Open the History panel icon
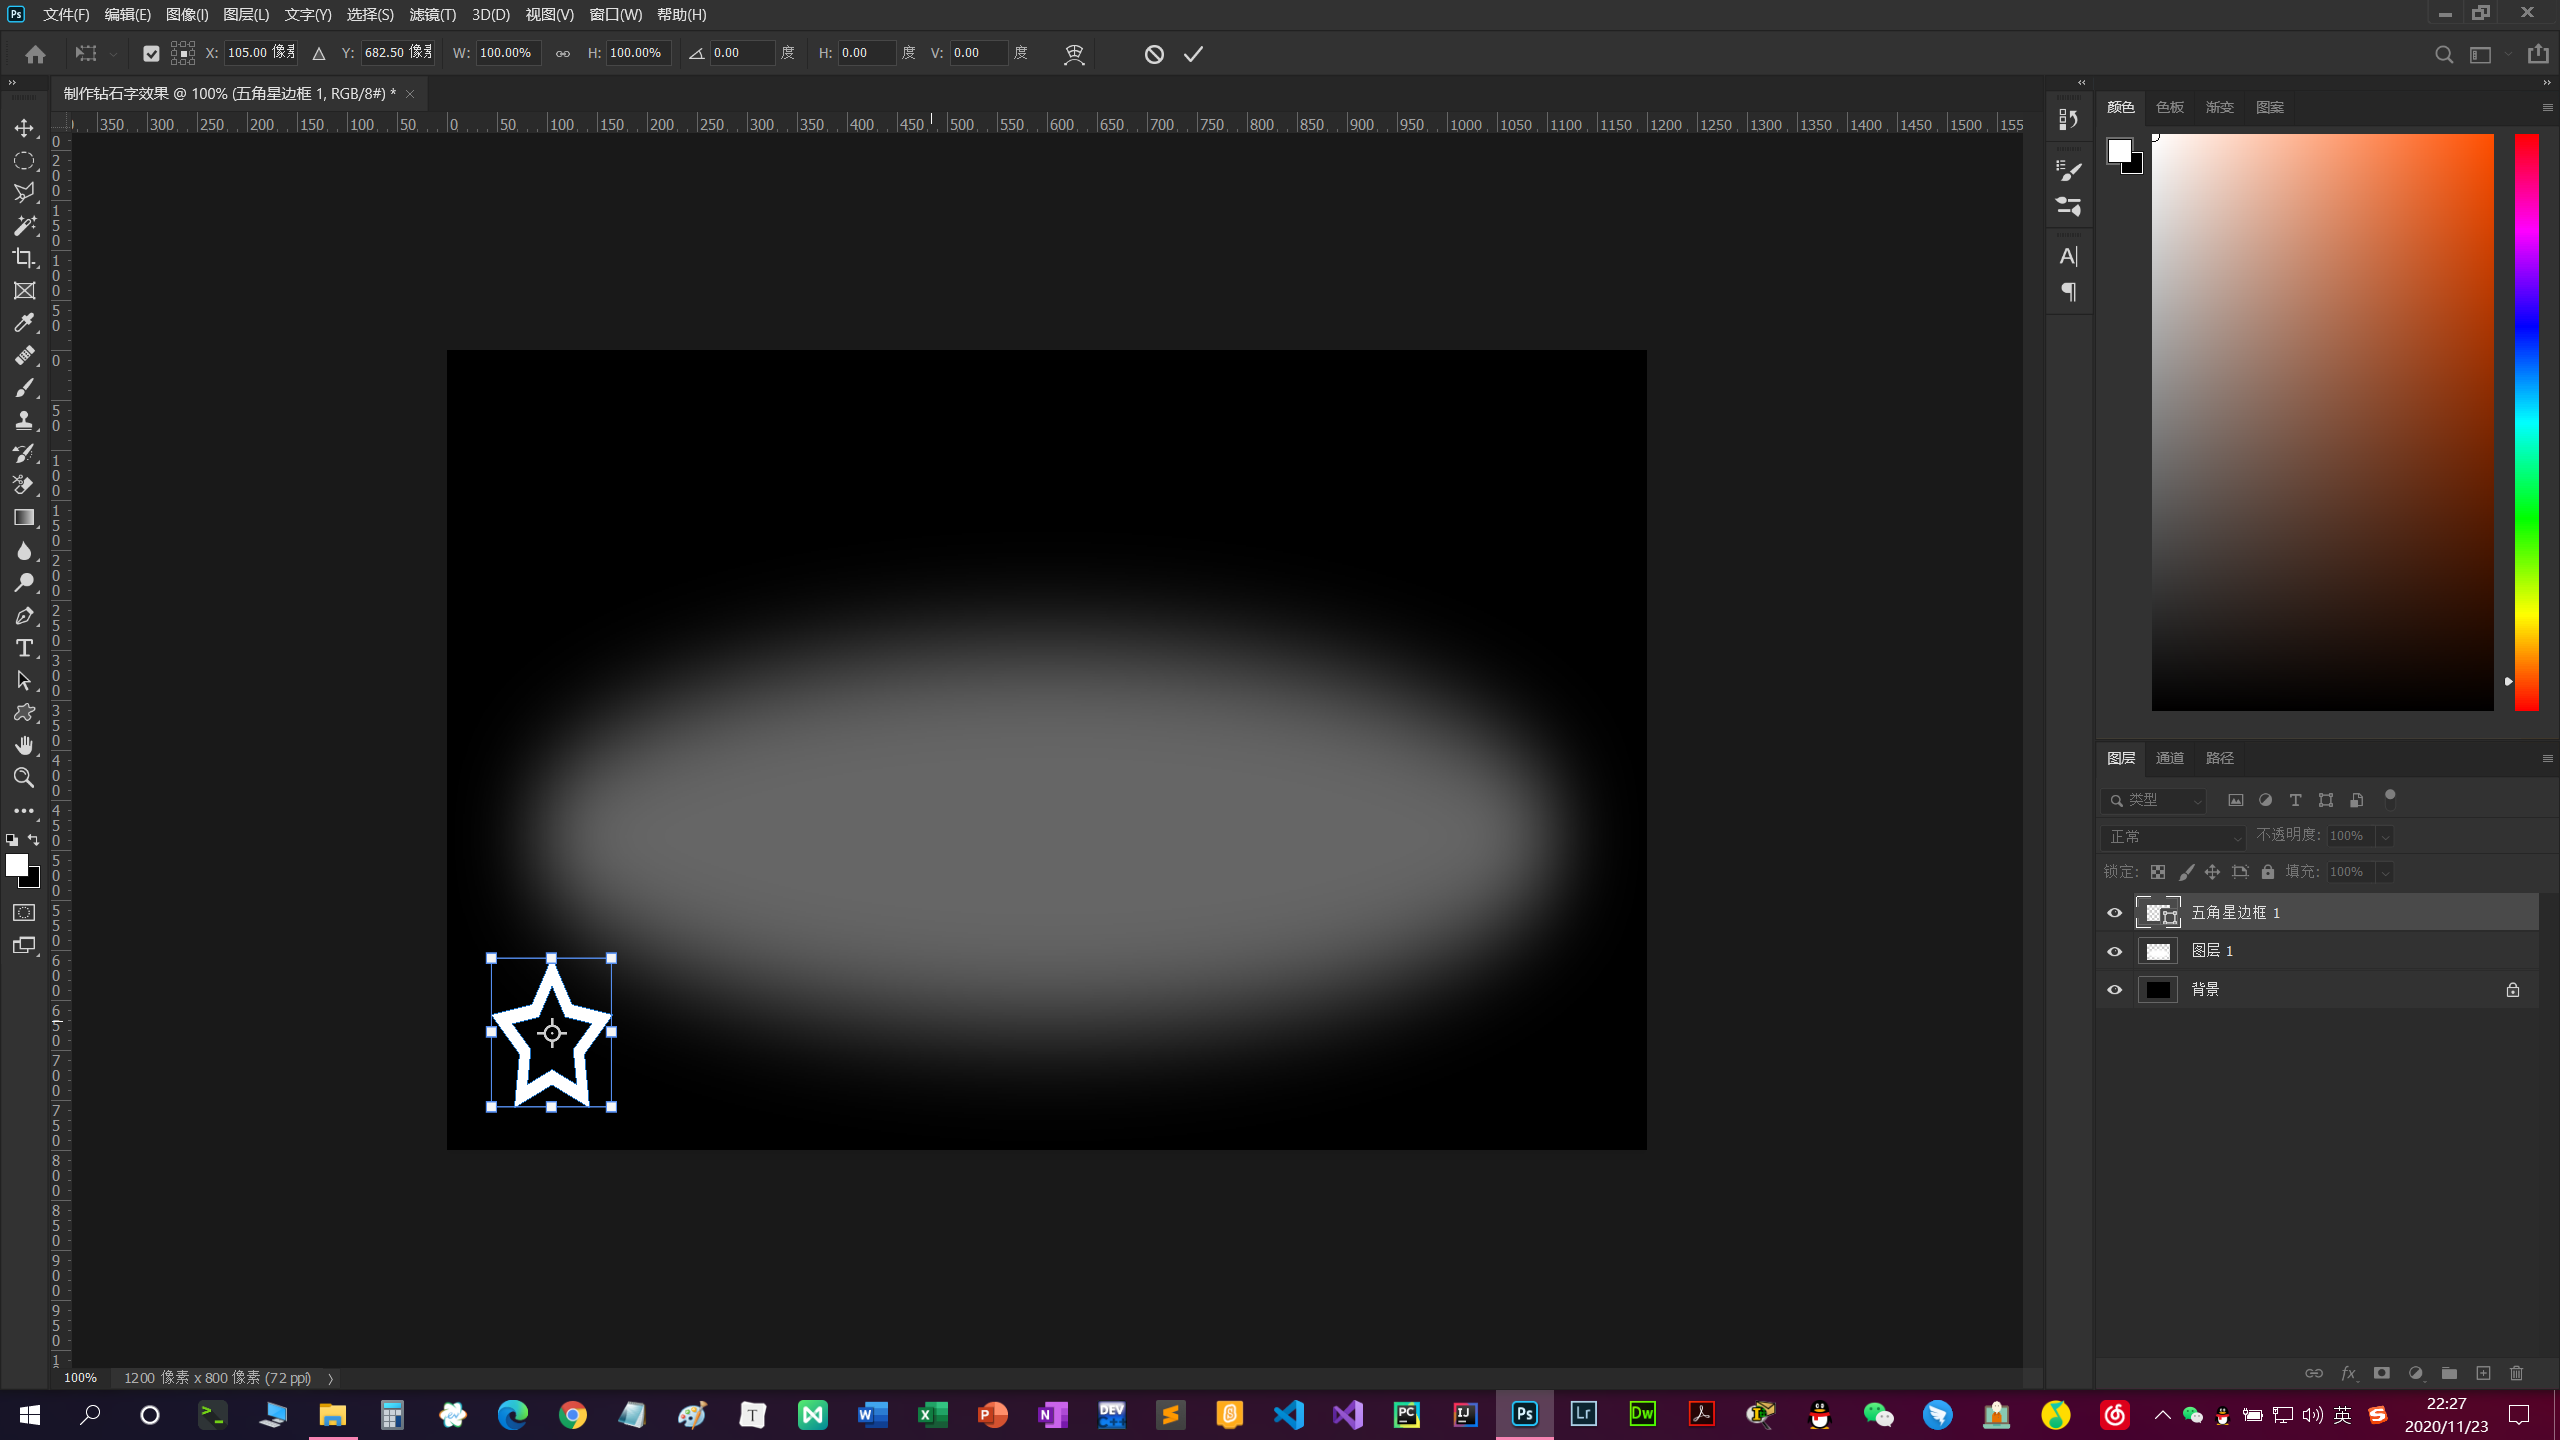The width and height of the screenshot is (2560, 1440). (x=2069, y=120)
